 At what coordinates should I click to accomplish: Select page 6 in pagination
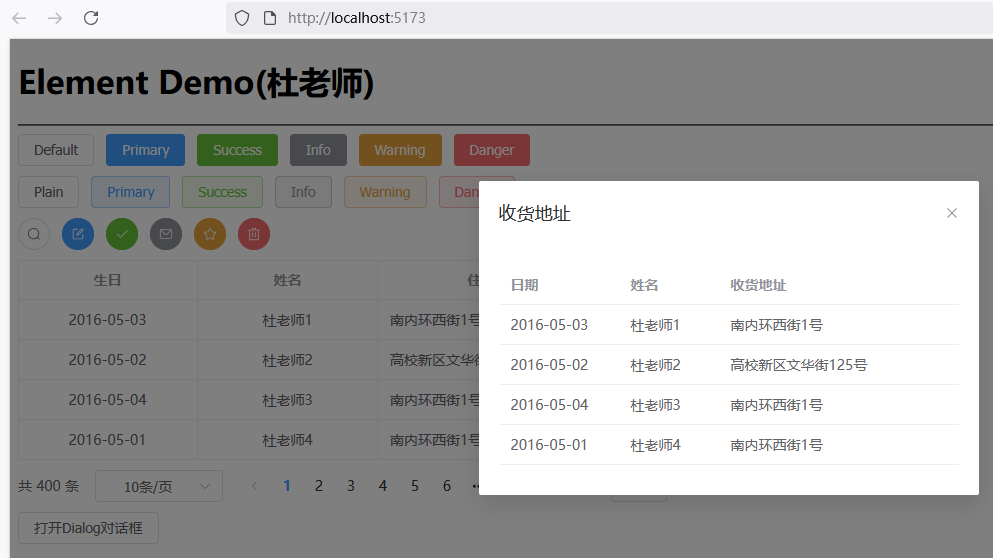pyautogui.click(x=447, y=486)
